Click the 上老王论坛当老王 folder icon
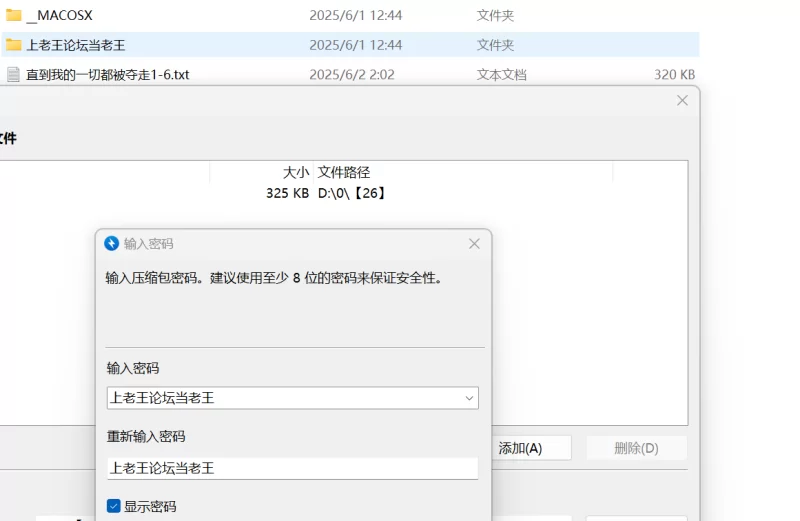Viewport: 800px width, 521px height. click(13, 45)
